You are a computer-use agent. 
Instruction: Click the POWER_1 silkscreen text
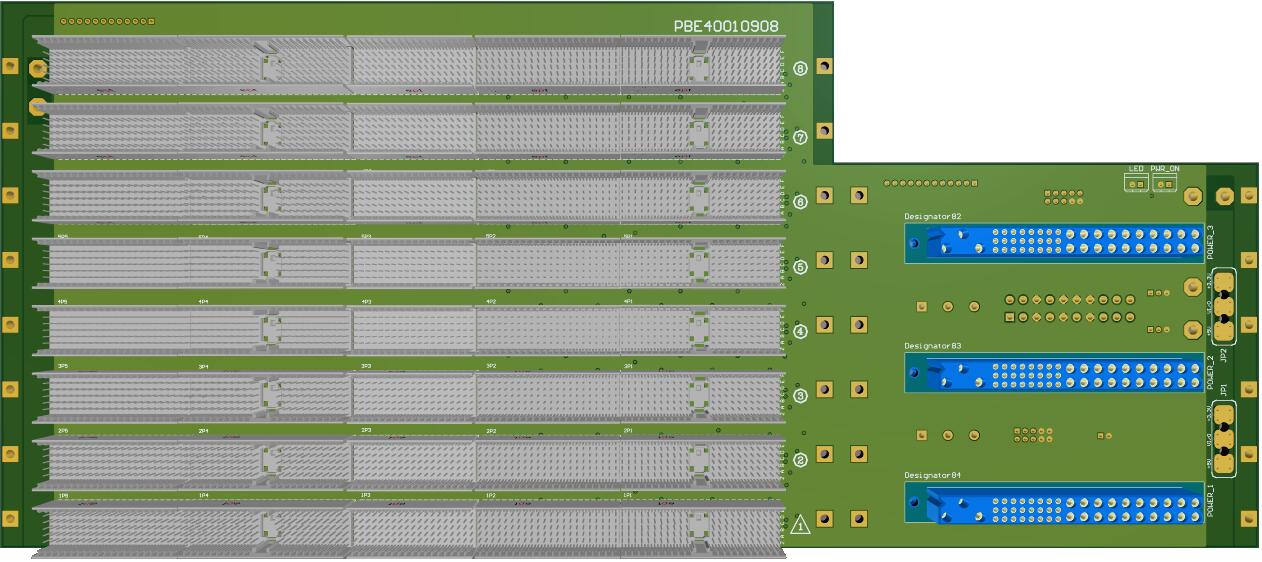(x=1210, y=501)
